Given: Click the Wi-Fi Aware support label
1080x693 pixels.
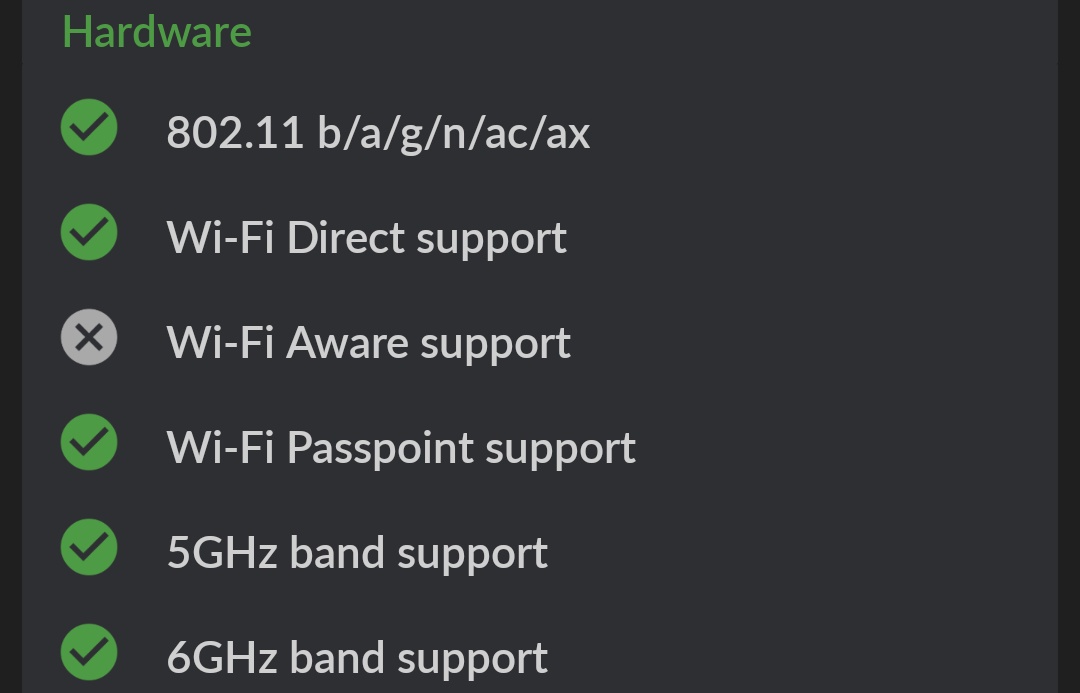Looking at the screenshot, I should coord(368,343).
